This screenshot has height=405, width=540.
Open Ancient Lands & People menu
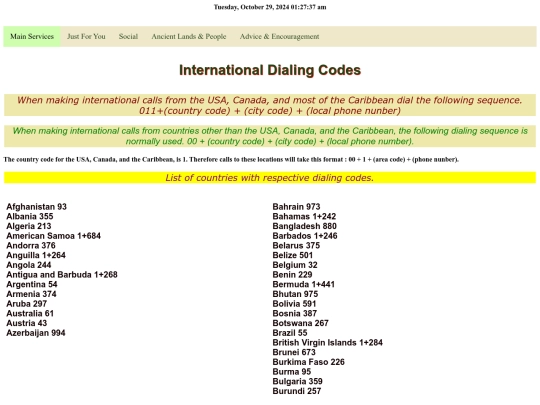point(189,37)
